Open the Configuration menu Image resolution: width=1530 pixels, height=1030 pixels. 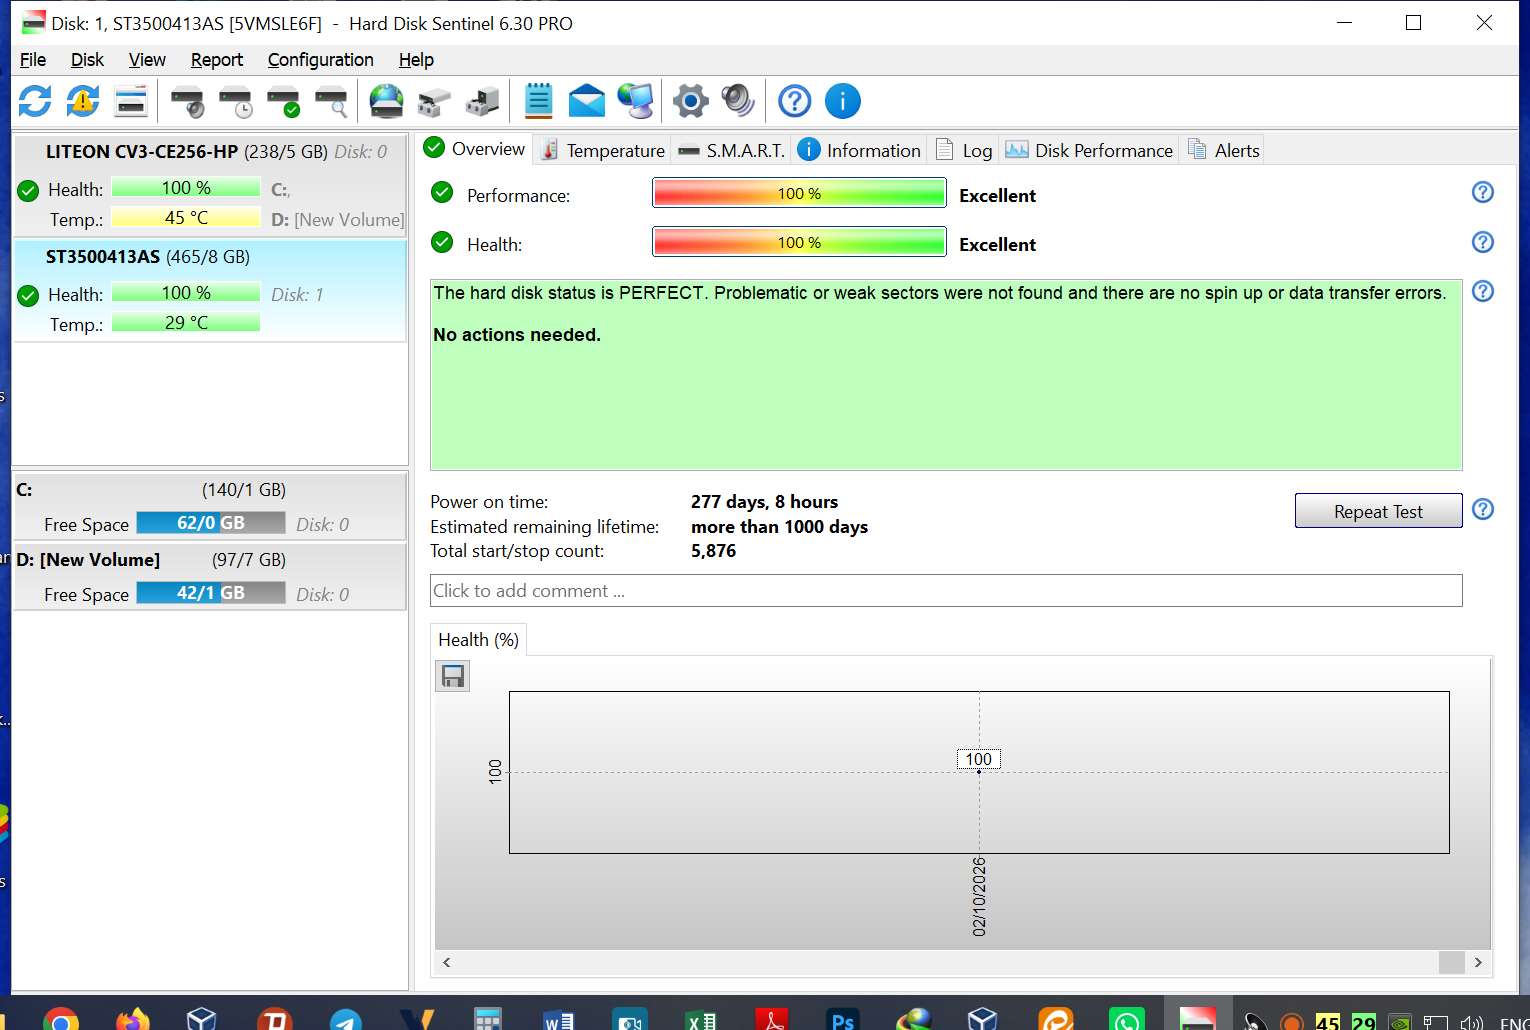click(320, 60)
